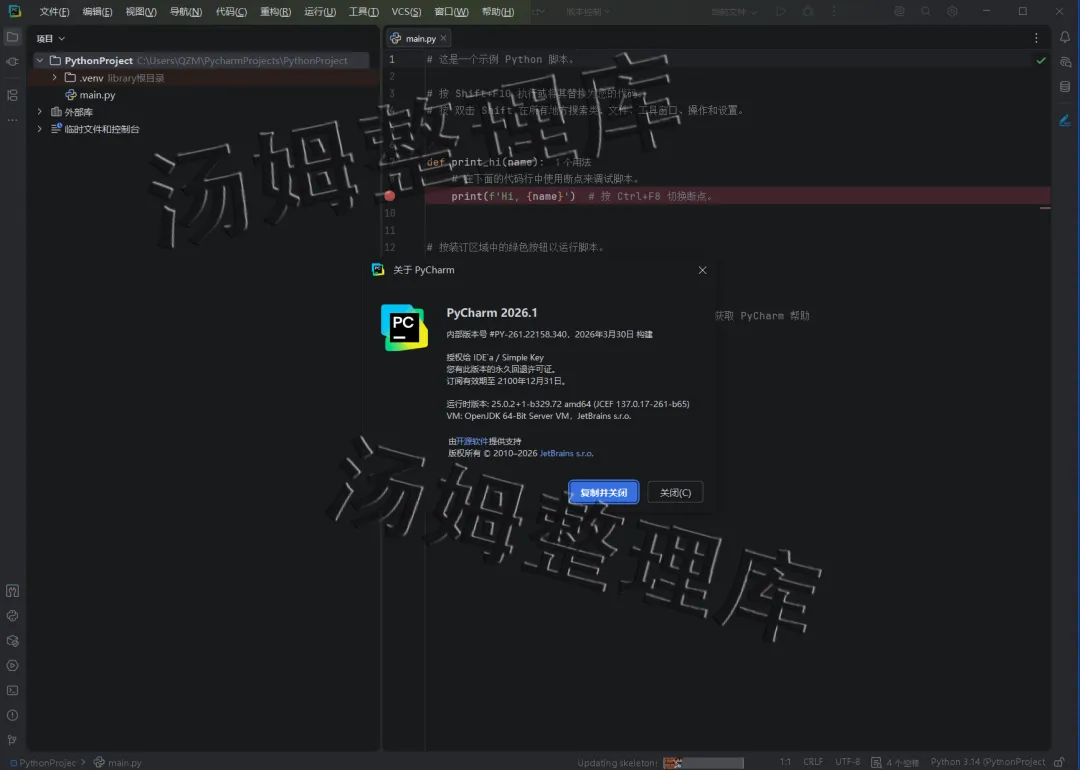
Task: Click the 关闭(C) button in About dialog
Action: tap(675, 492)
